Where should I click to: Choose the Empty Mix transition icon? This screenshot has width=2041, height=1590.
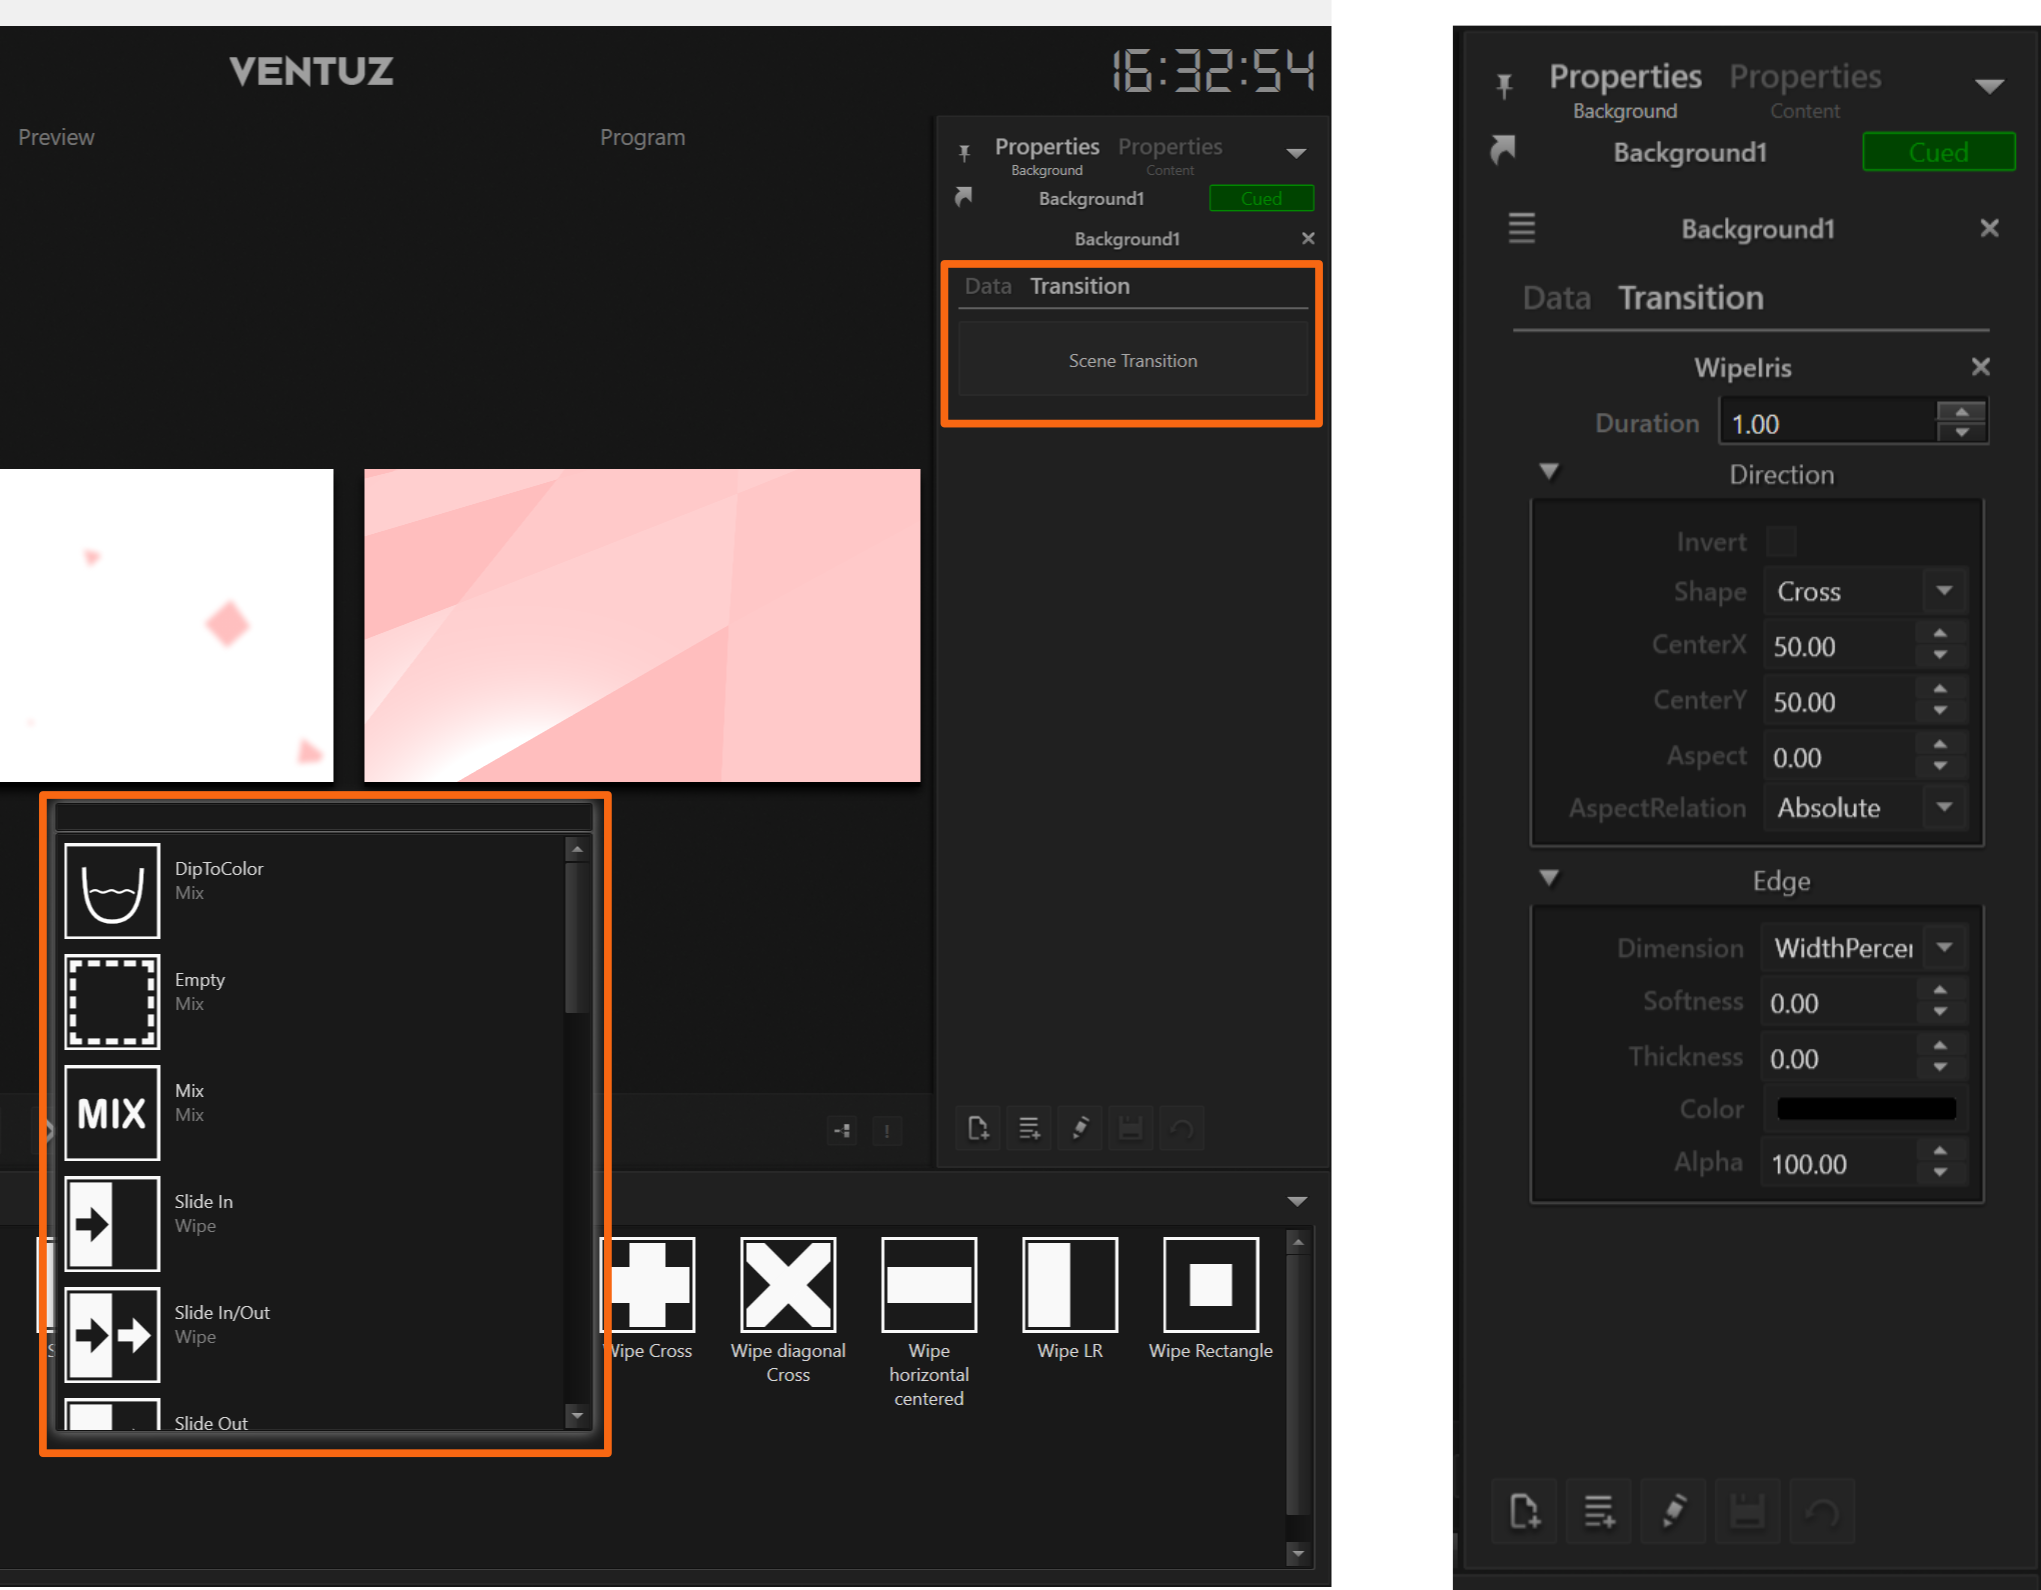point(112,1001)
